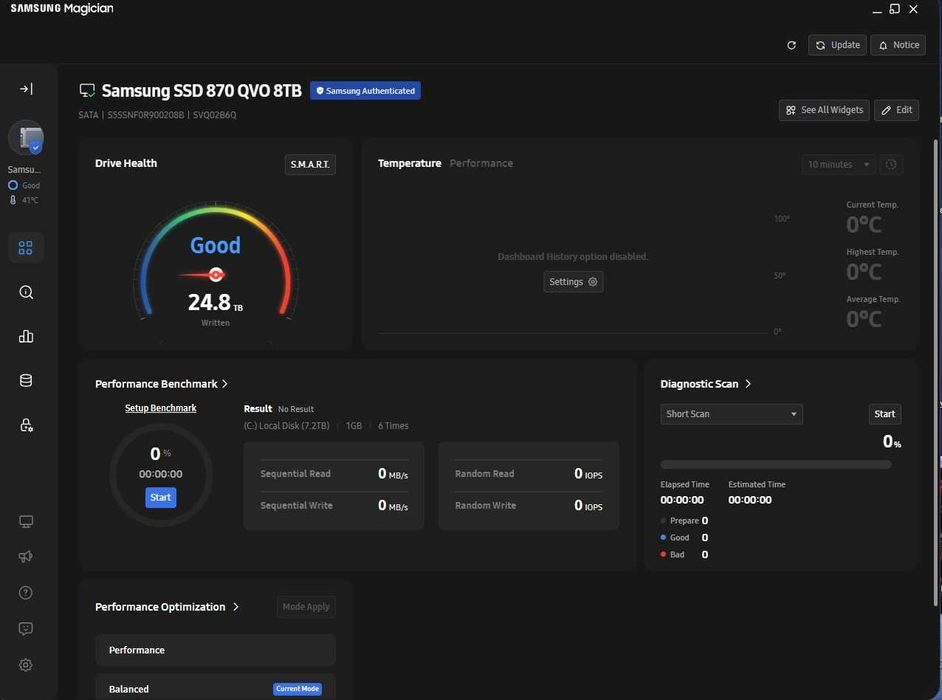The width and height of the screenshot is (942, 700).
Task: Click the Setup Benchmark link
Action: (x=160, y=408)
